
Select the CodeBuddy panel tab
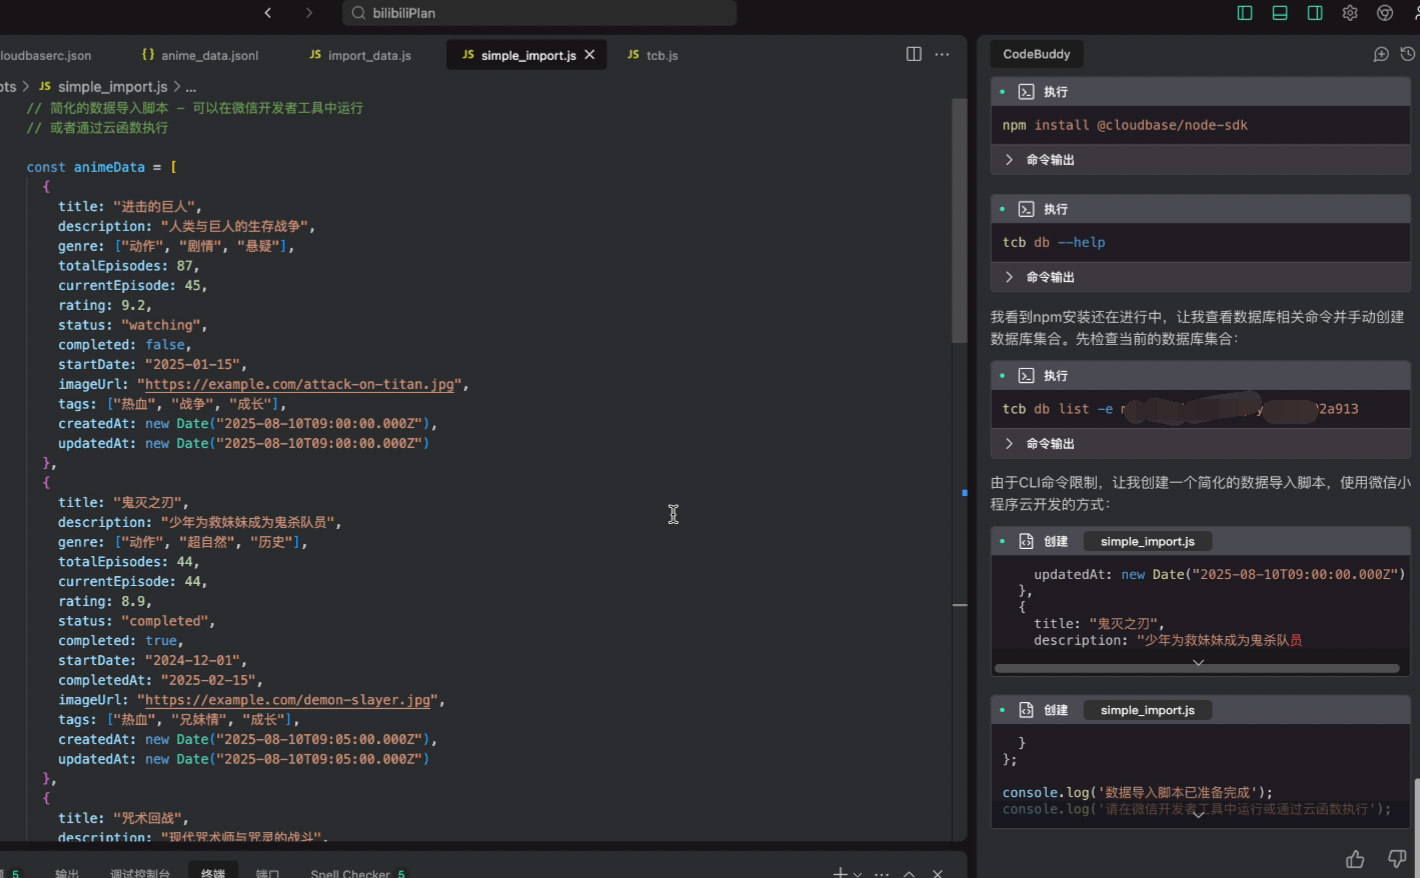1036,54
